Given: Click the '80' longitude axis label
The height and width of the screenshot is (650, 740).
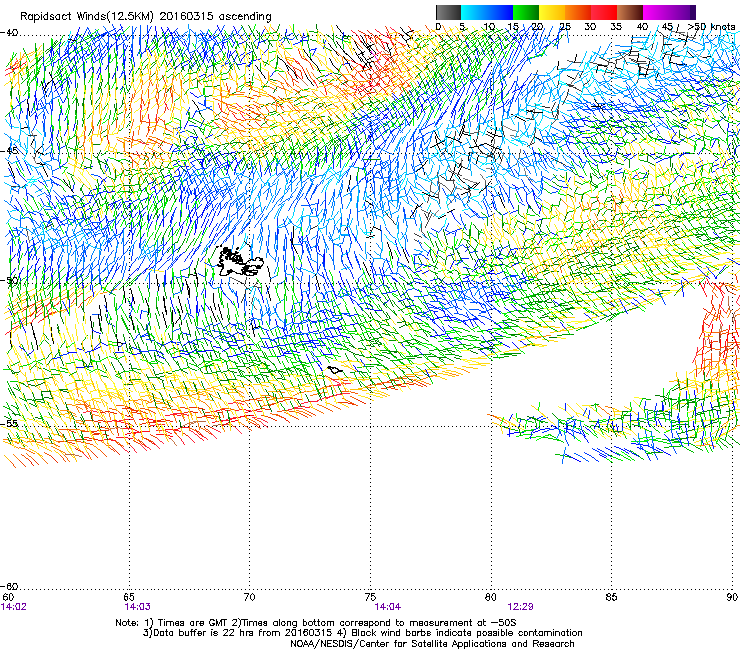Looking at the screenshot, I should coord(491,597).
